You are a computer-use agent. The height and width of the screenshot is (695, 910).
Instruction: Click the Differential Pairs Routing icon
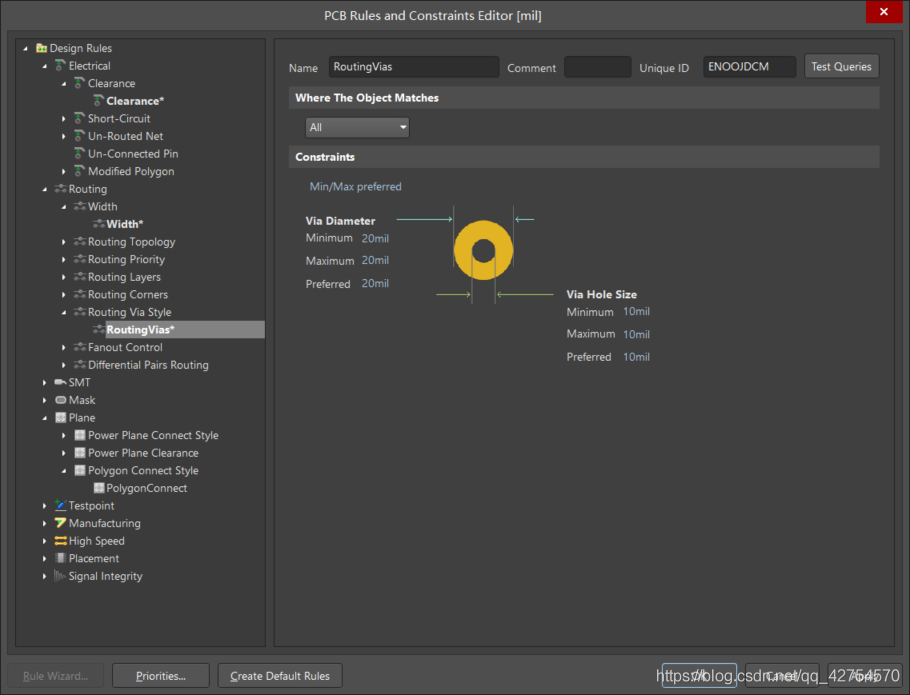(x=80, y=365)
